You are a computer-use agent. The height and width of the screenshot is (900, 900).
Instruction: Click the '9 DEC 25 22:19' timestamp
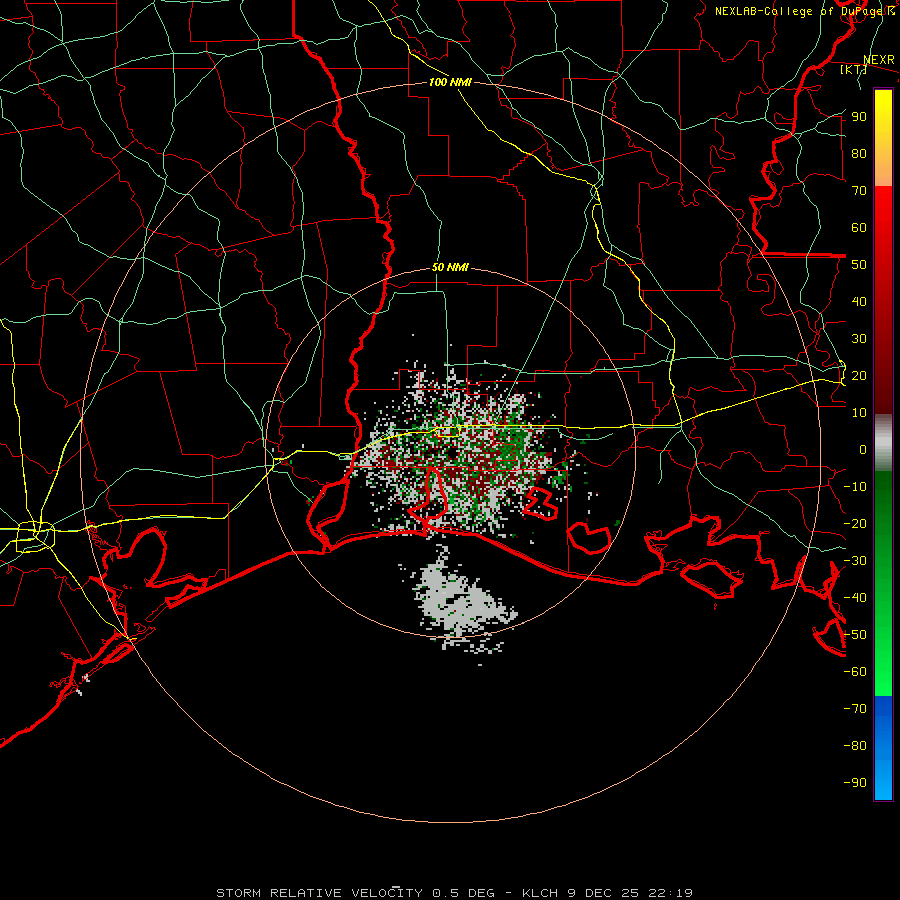pyautogui.click(x=629, y=893)
